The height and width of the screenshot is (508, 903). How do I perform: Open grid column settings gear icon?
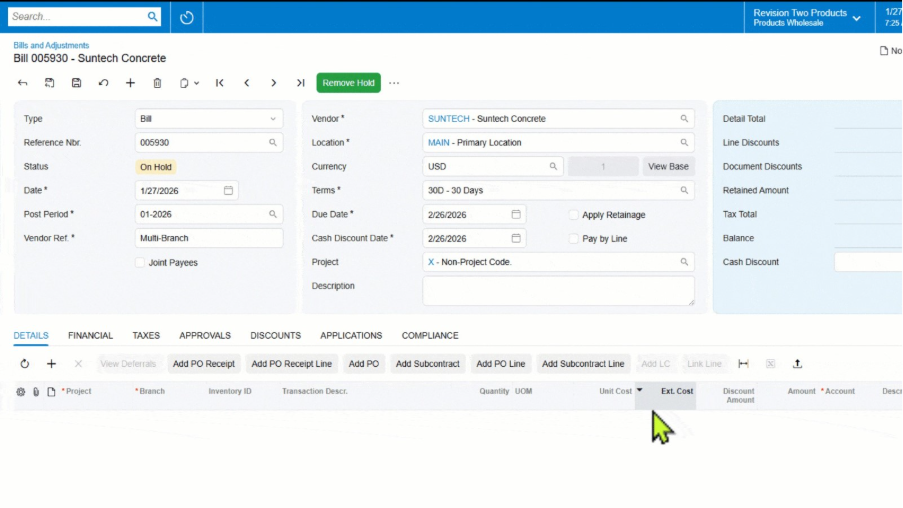coord(21,392)
